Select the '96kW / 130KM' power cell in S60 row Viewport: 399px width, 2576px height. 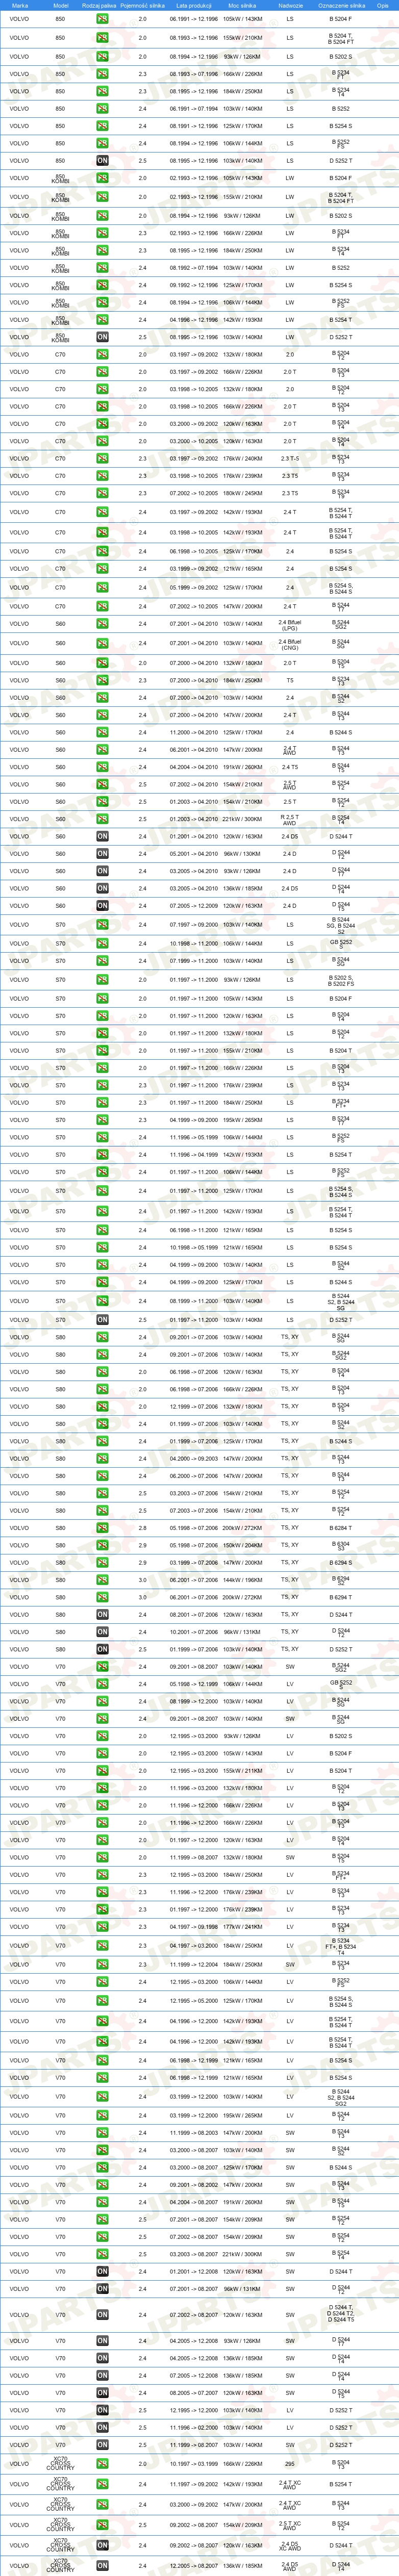pos(242,854)
